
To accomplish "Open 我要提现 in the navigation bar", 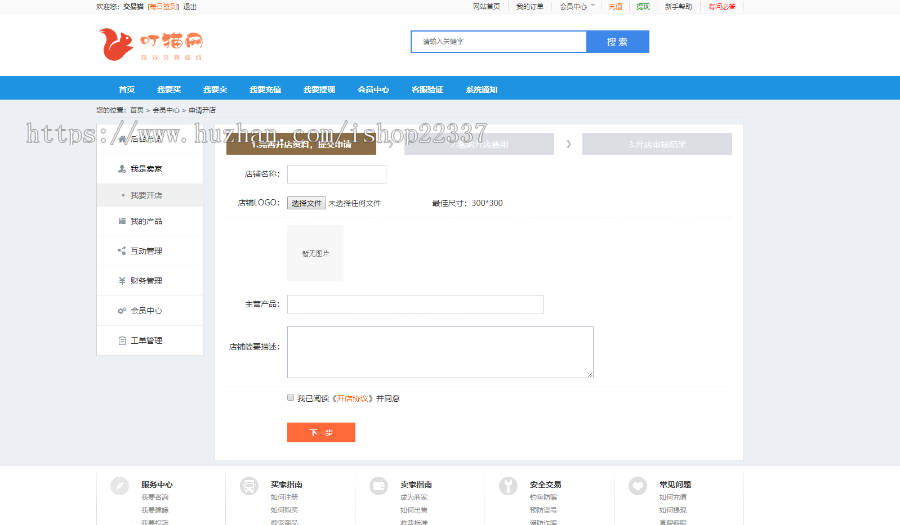I will click(319, 90).
